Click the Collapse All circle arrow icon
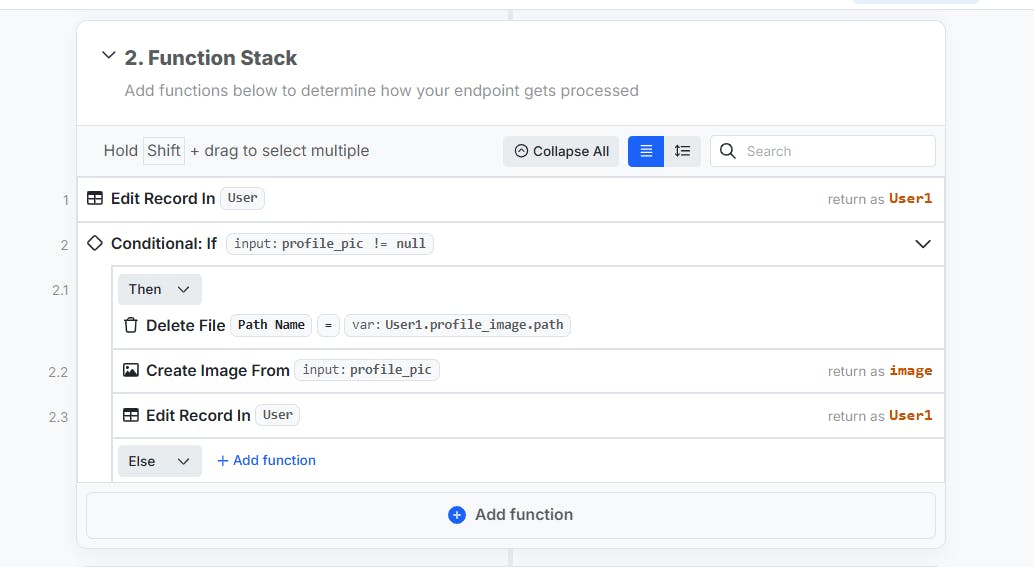Viewport: 1034px width, 567px height. tap(521, 151)
